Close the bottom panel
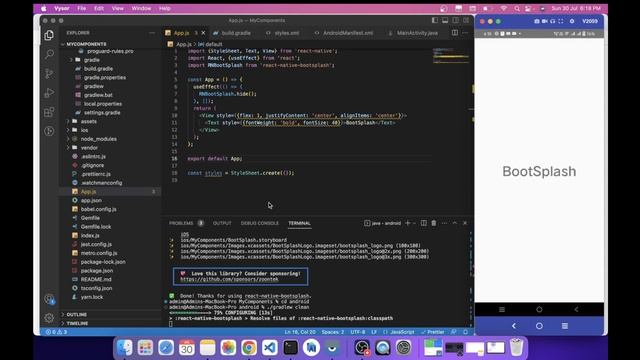This screenshot has width=640, height=360. point(465,223)
